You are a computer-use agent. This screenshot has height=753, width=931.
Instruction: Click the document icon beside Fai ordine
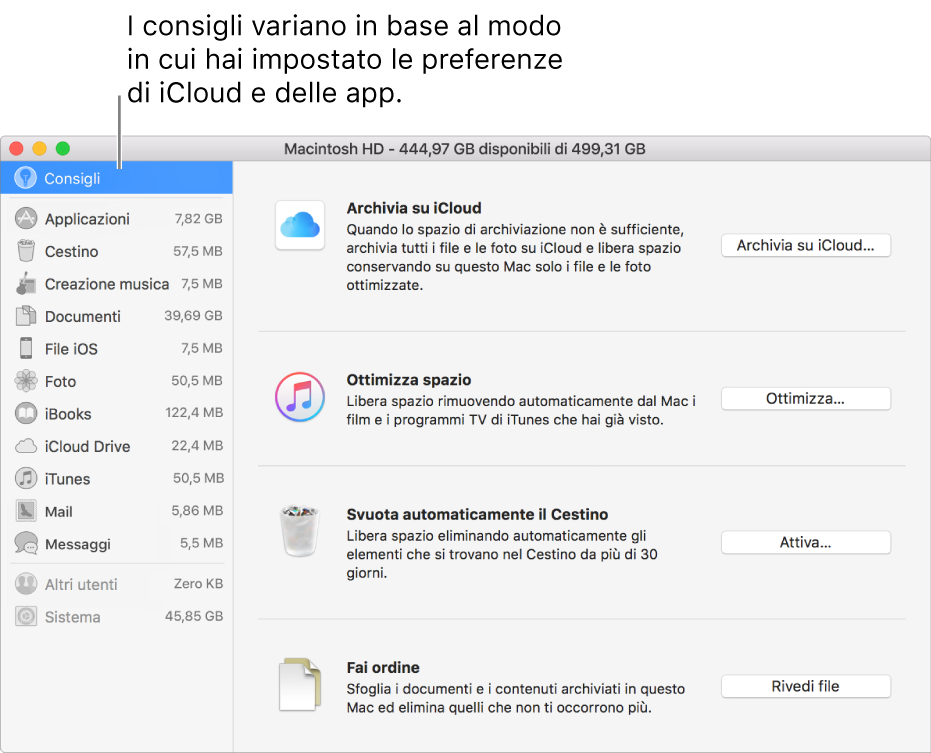300,684
